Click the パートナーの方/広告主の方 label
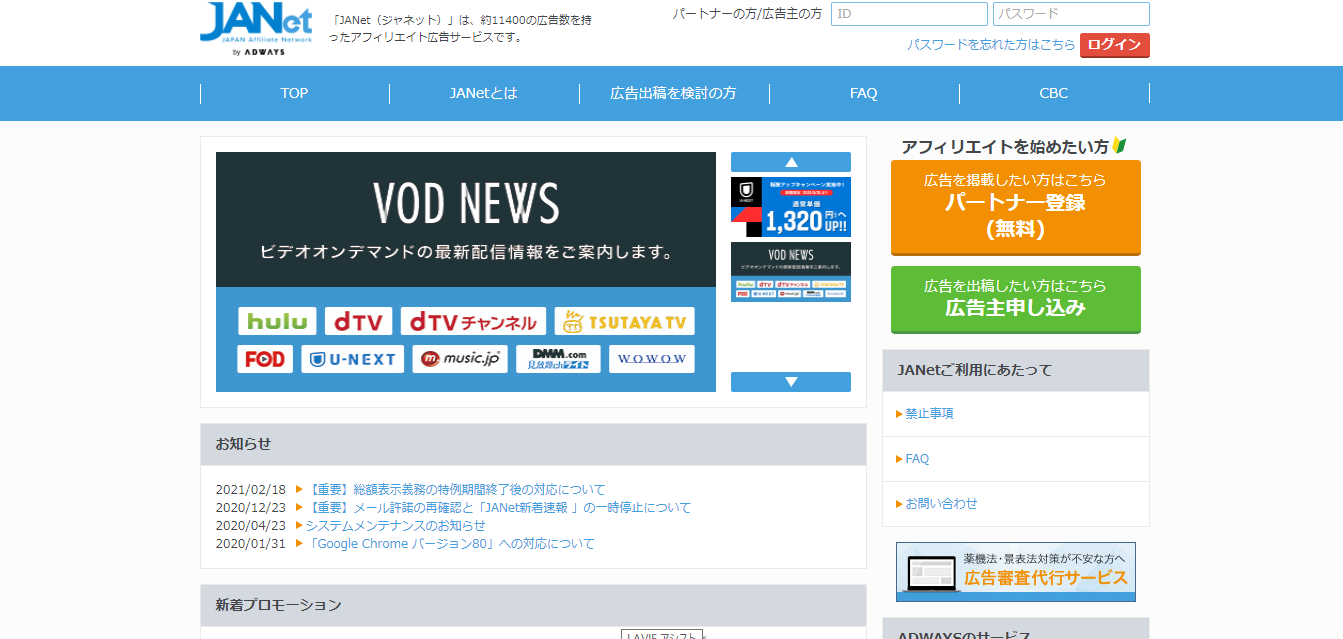 click(x=747, y=14)
